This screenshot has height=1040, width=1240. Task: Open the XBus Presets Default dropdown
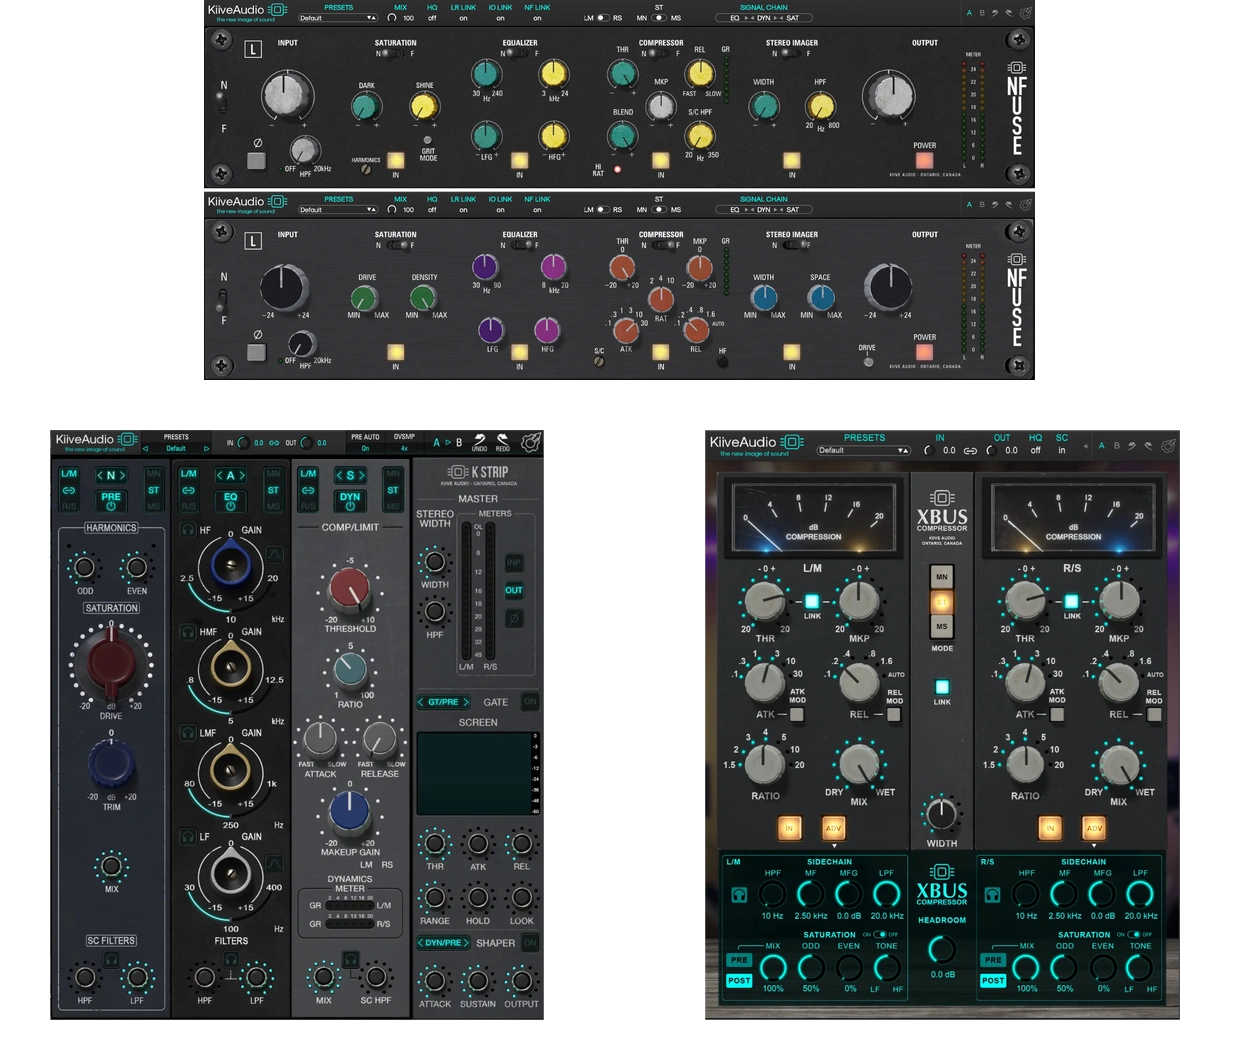click(863, 451)
